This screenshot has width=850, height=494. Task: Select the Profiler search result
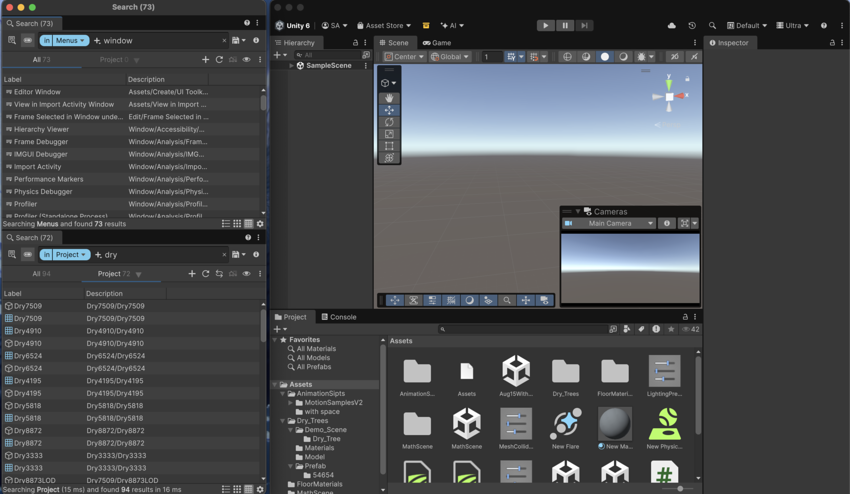pyautogui.click(x=25, y=204)
